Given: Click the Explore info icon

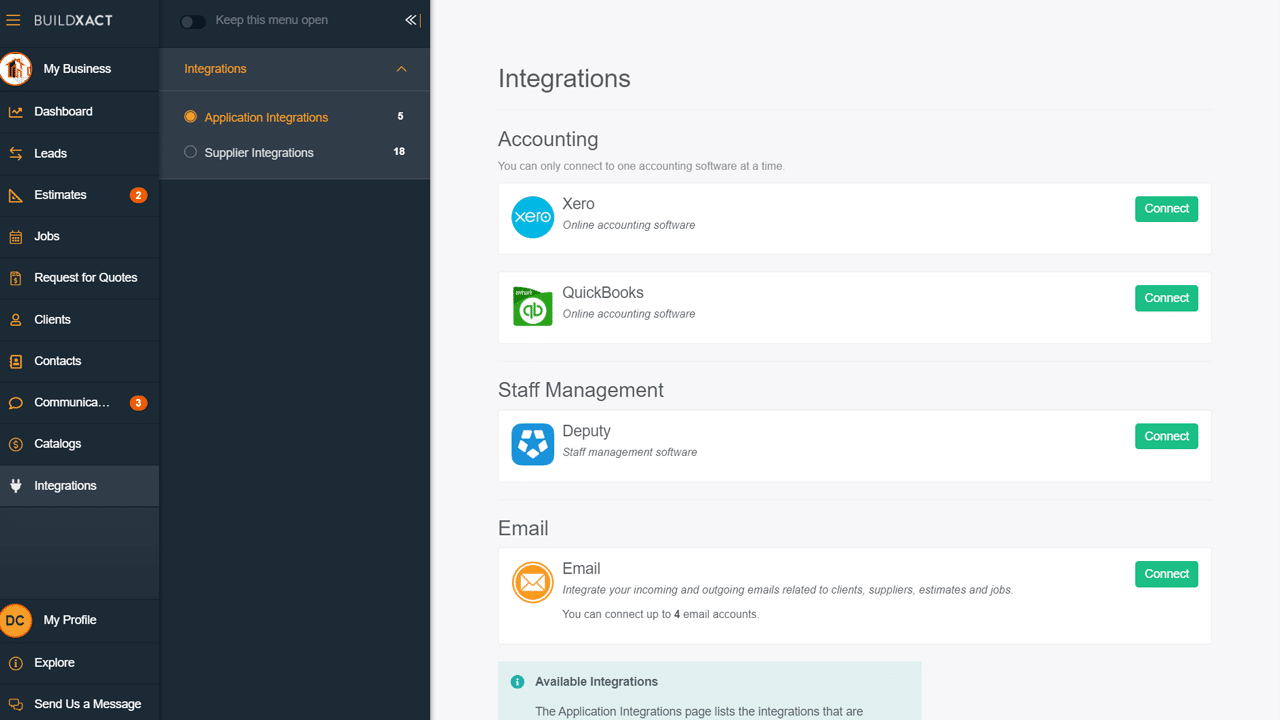Looking at the screenshot, I should [16, 663].
